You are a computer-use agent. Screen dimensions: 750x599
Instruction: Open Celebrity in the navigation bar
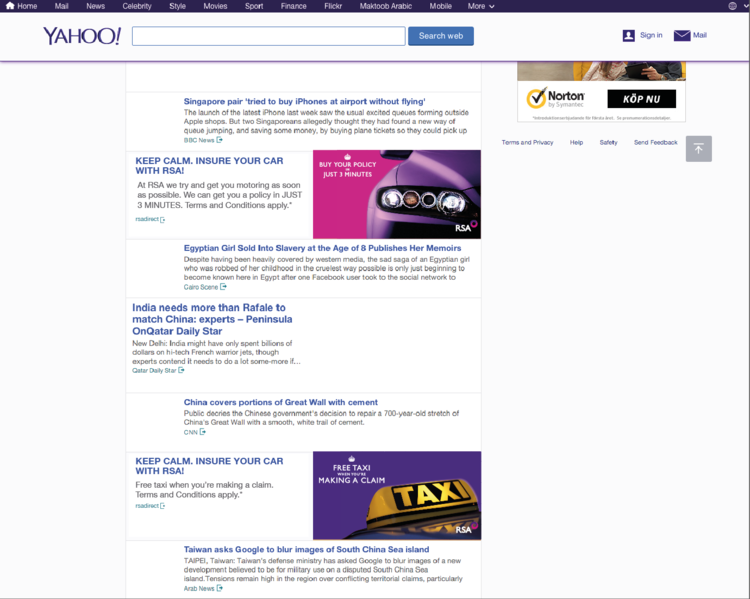point(137,6)
